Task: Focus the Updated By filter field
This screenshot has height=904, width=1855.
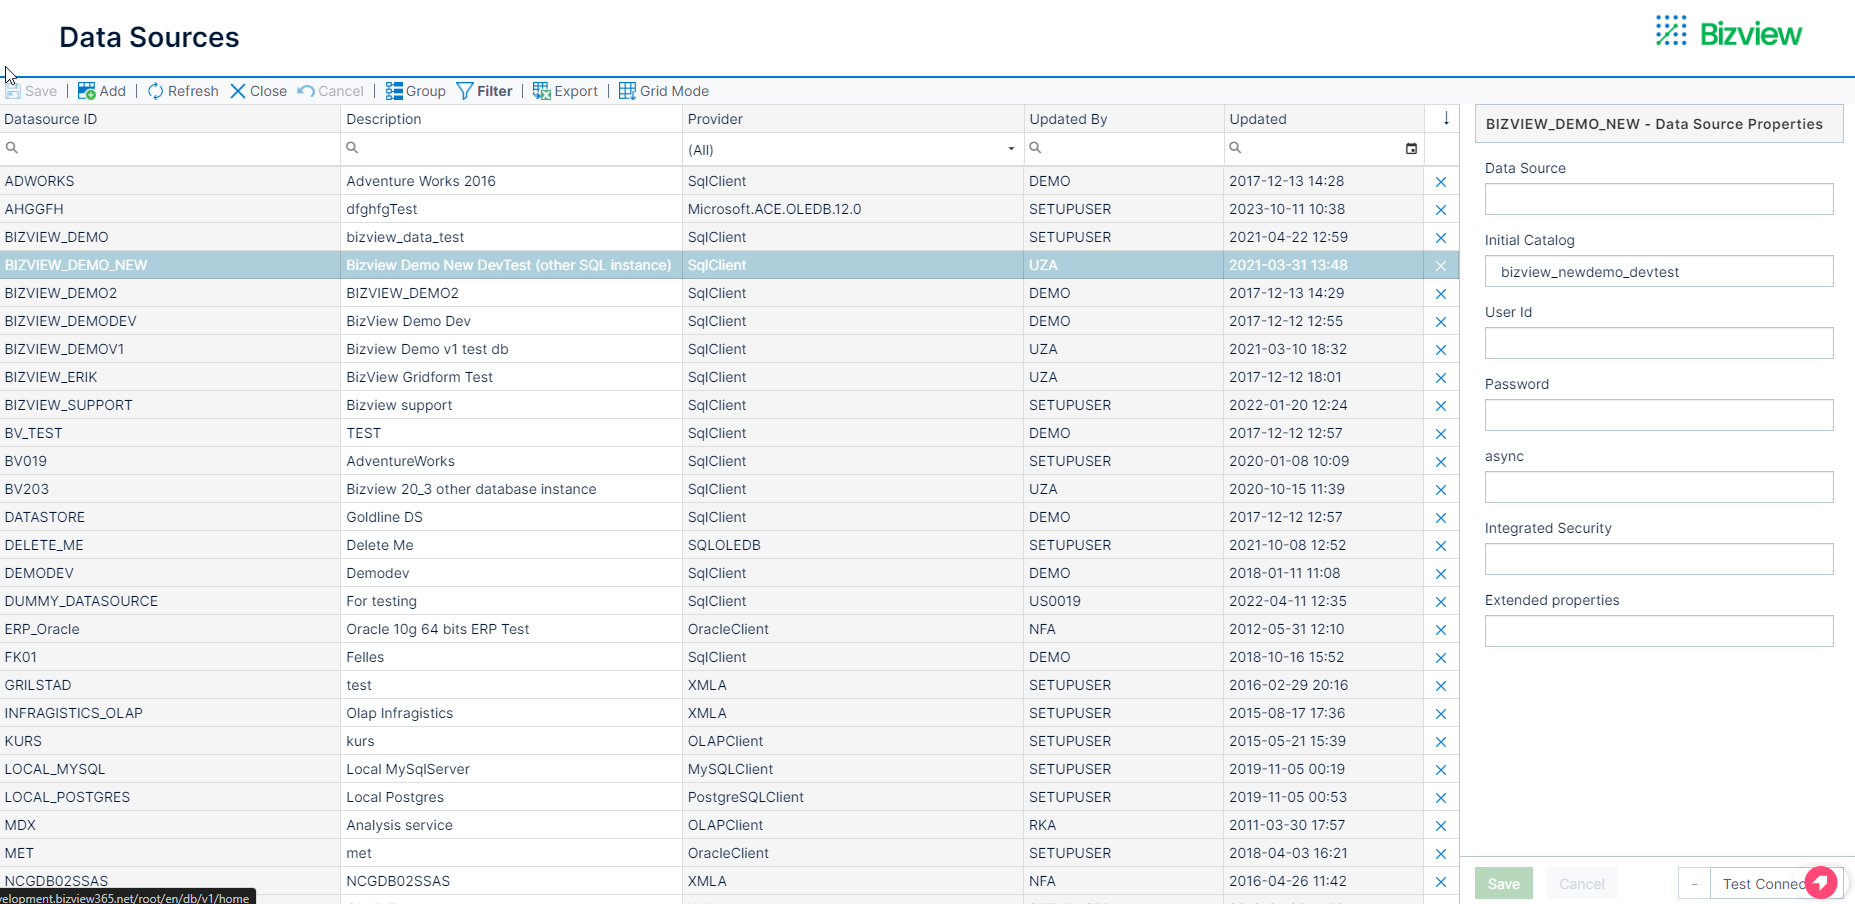Action: pyautogui.click(x=1124, y=148)
